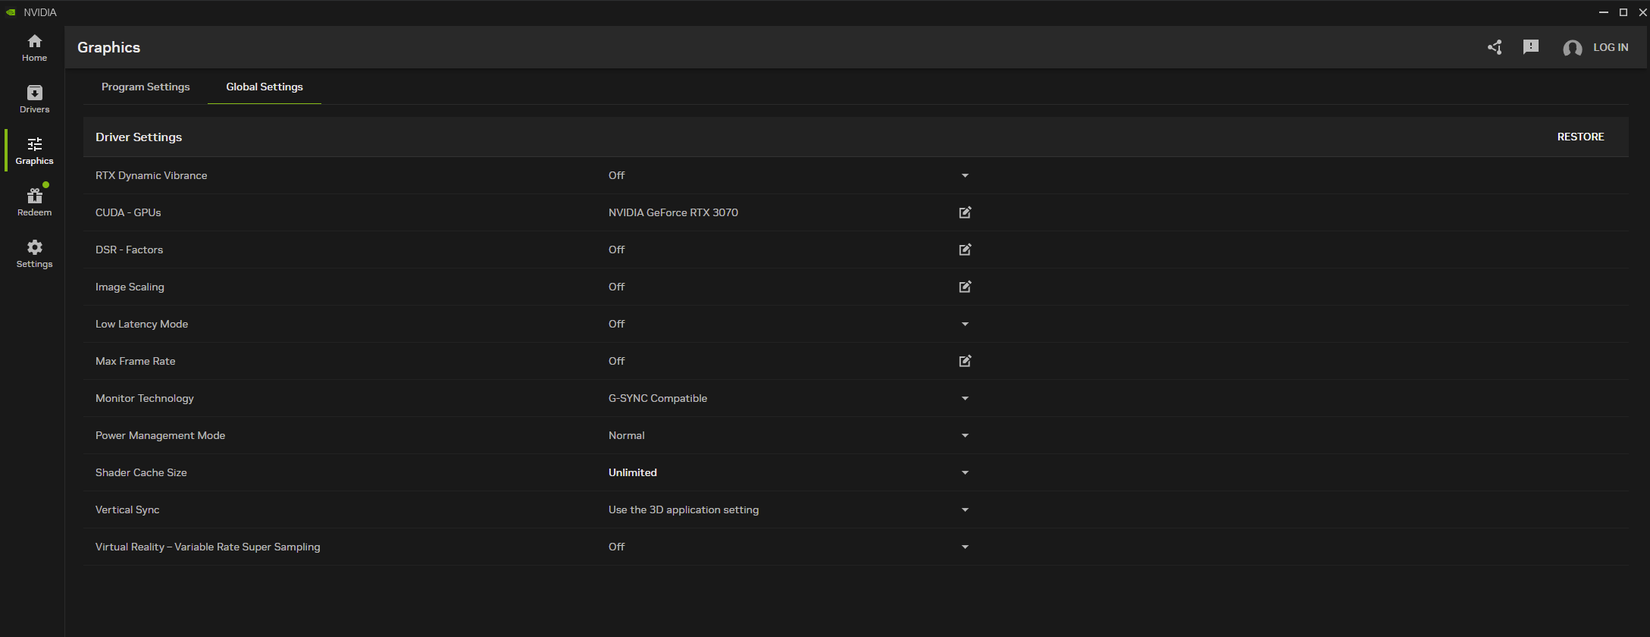This screenshot has height=637, width=1650.
Task: Edit the Image Scaling setting
Action: pyautogui.click(x=964, y=287)
